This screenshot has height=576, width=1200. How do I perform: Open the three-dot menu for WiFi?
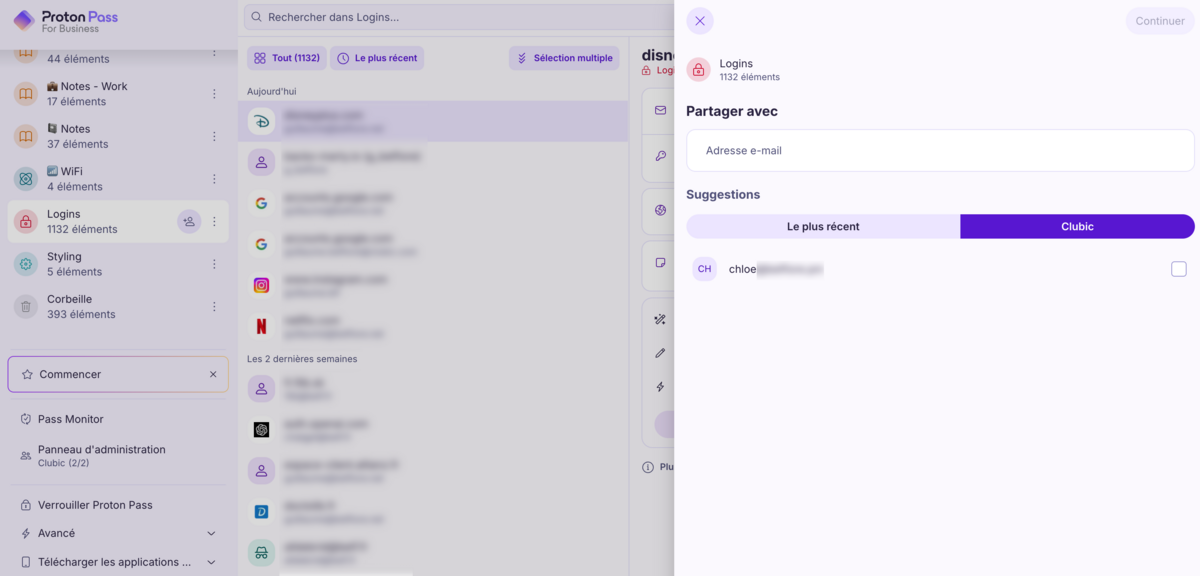click(214, 179)
